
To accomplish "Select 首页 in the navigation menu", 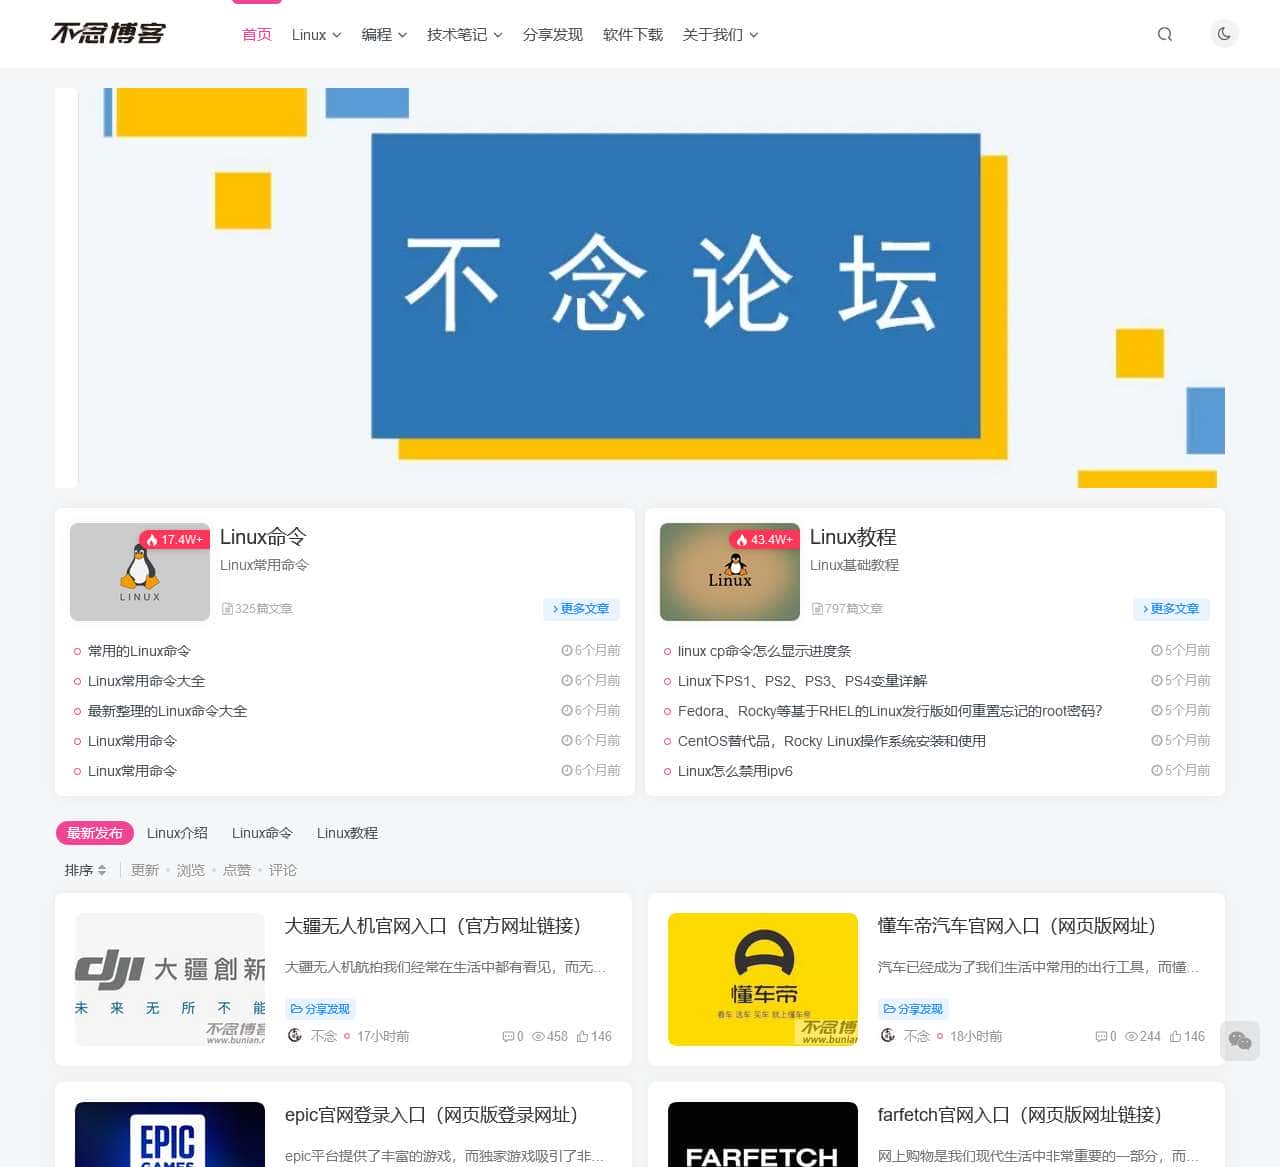I will [256, 34].
